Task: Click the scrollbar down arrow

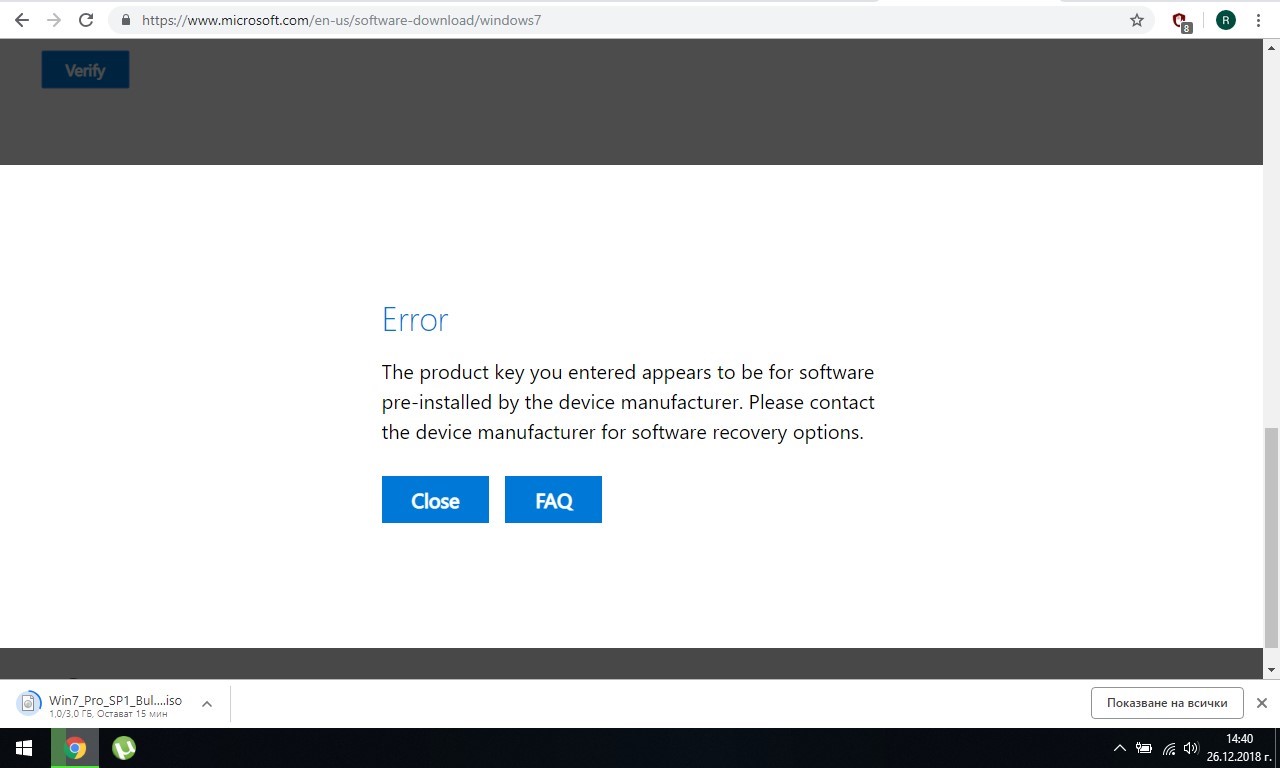Action: [1271, 670]
